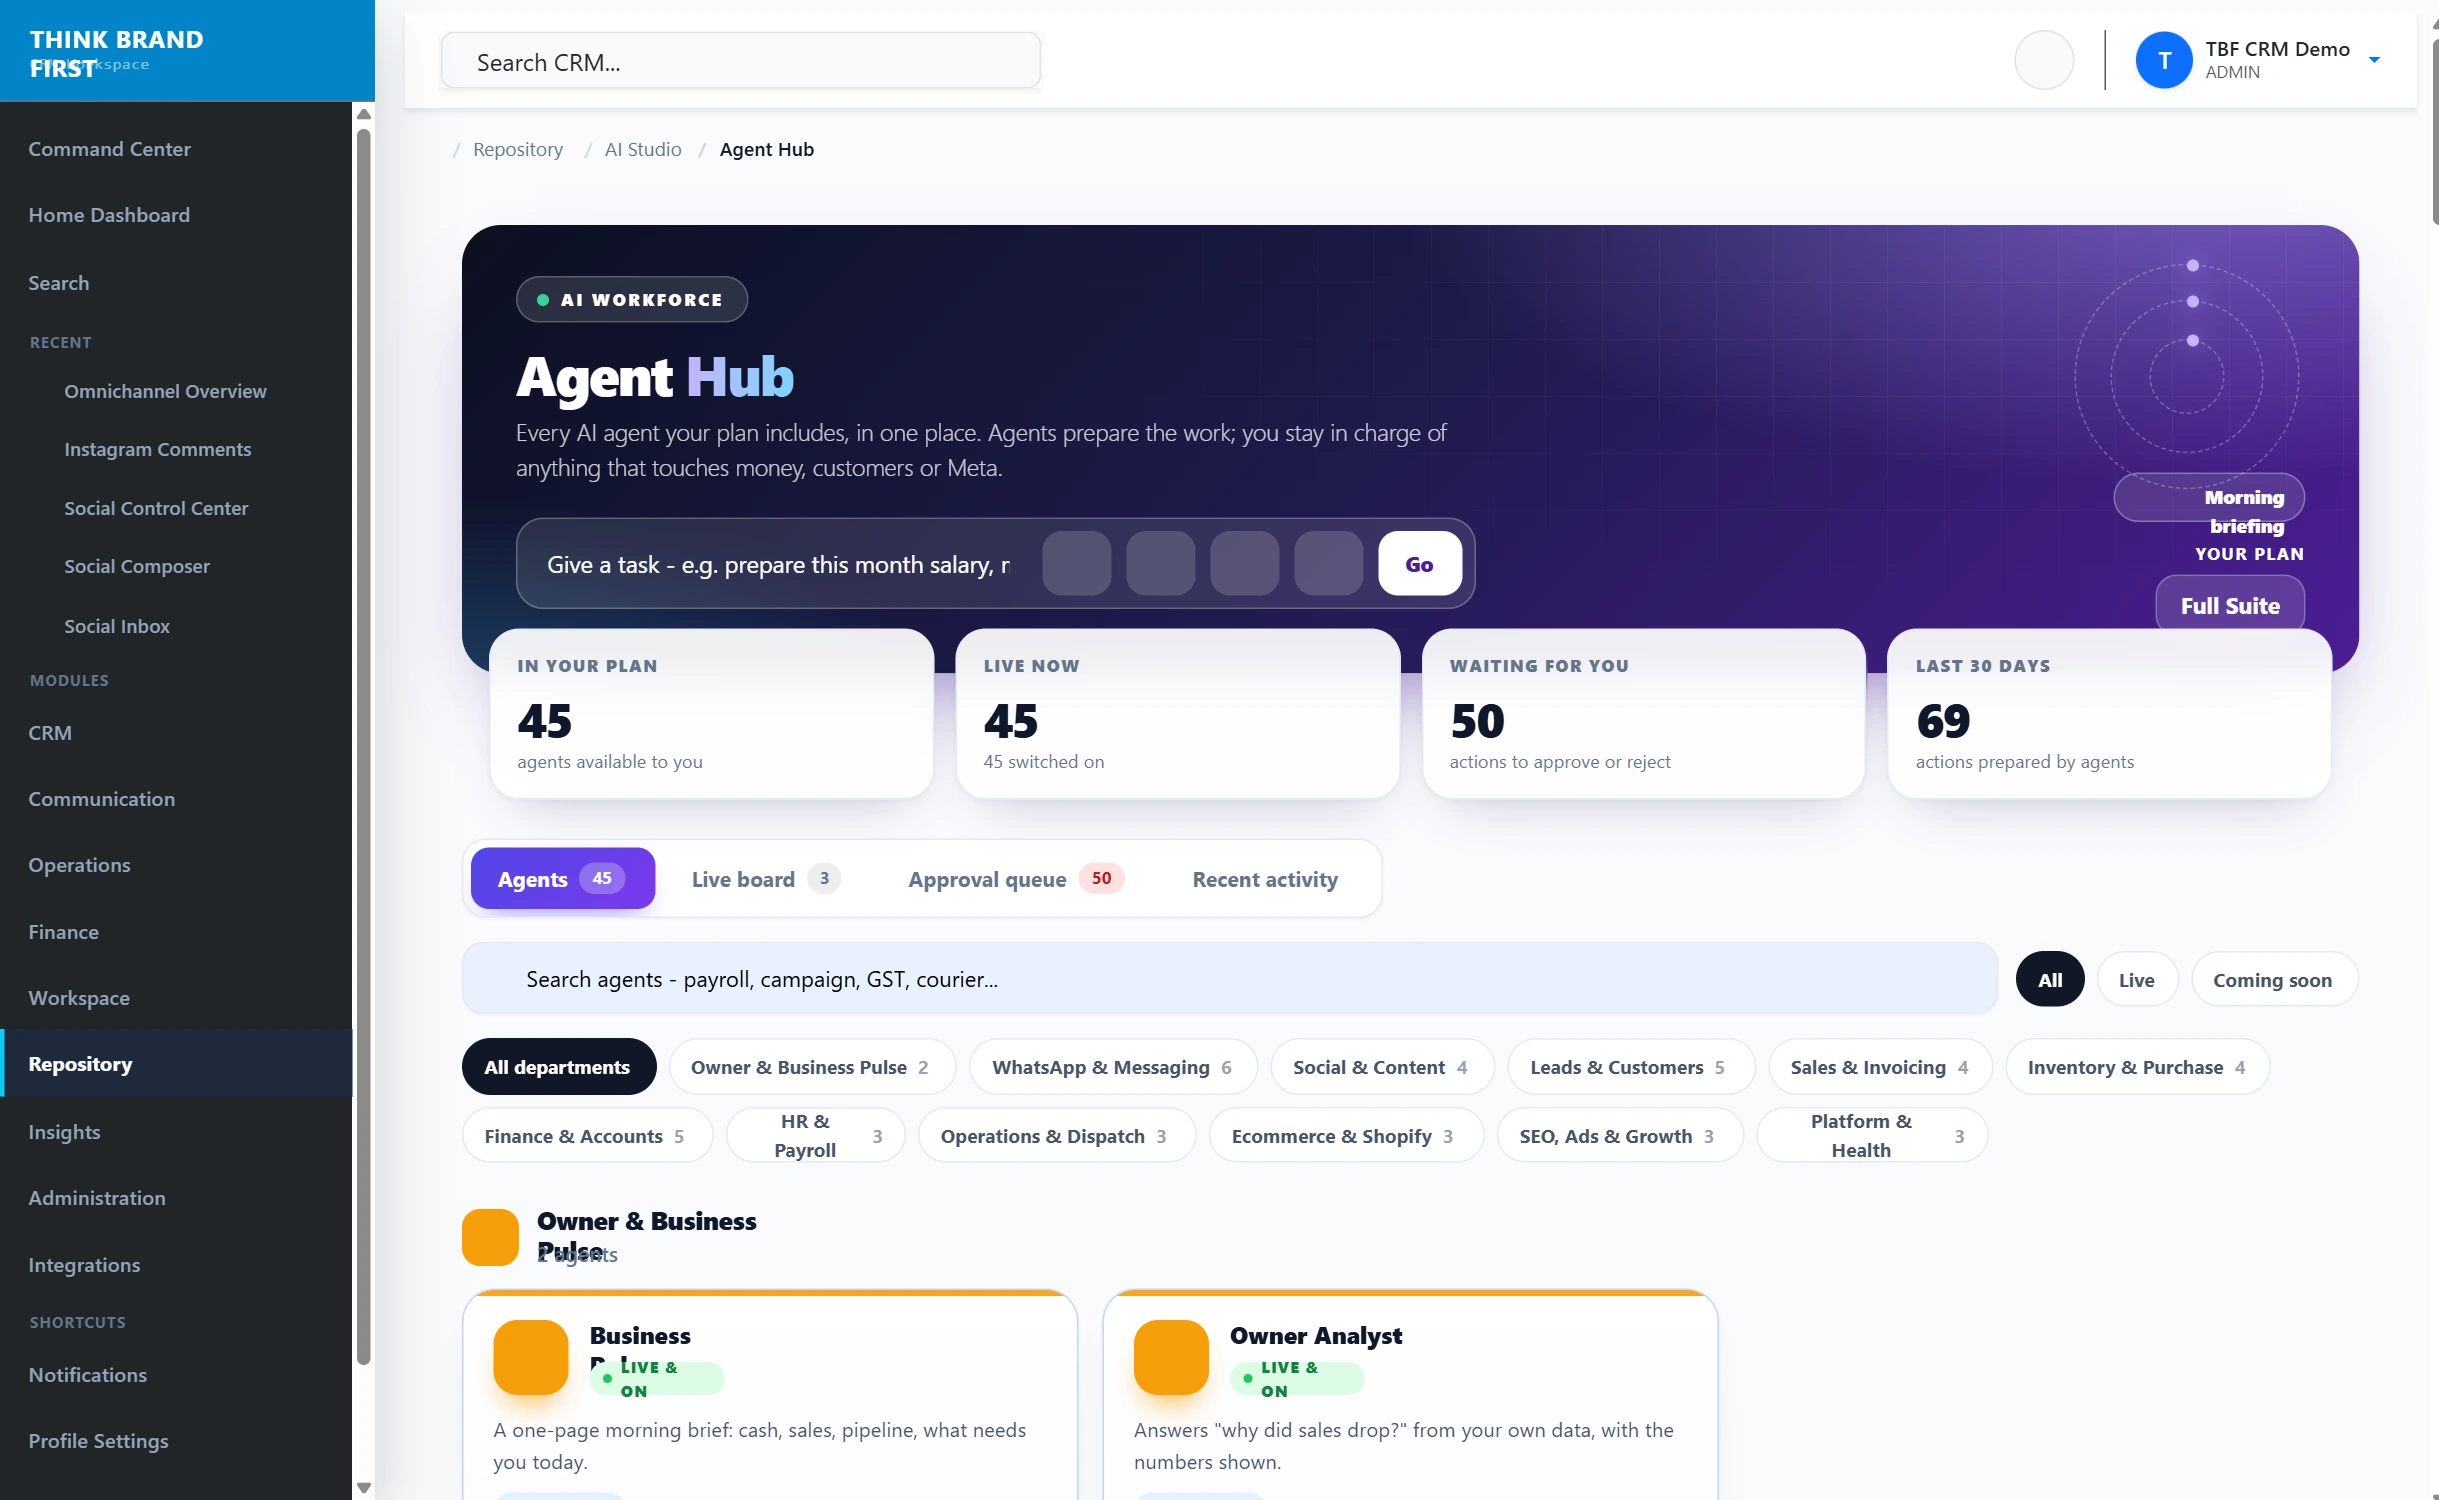Switch to the Agents tab

tap(562, 879)
